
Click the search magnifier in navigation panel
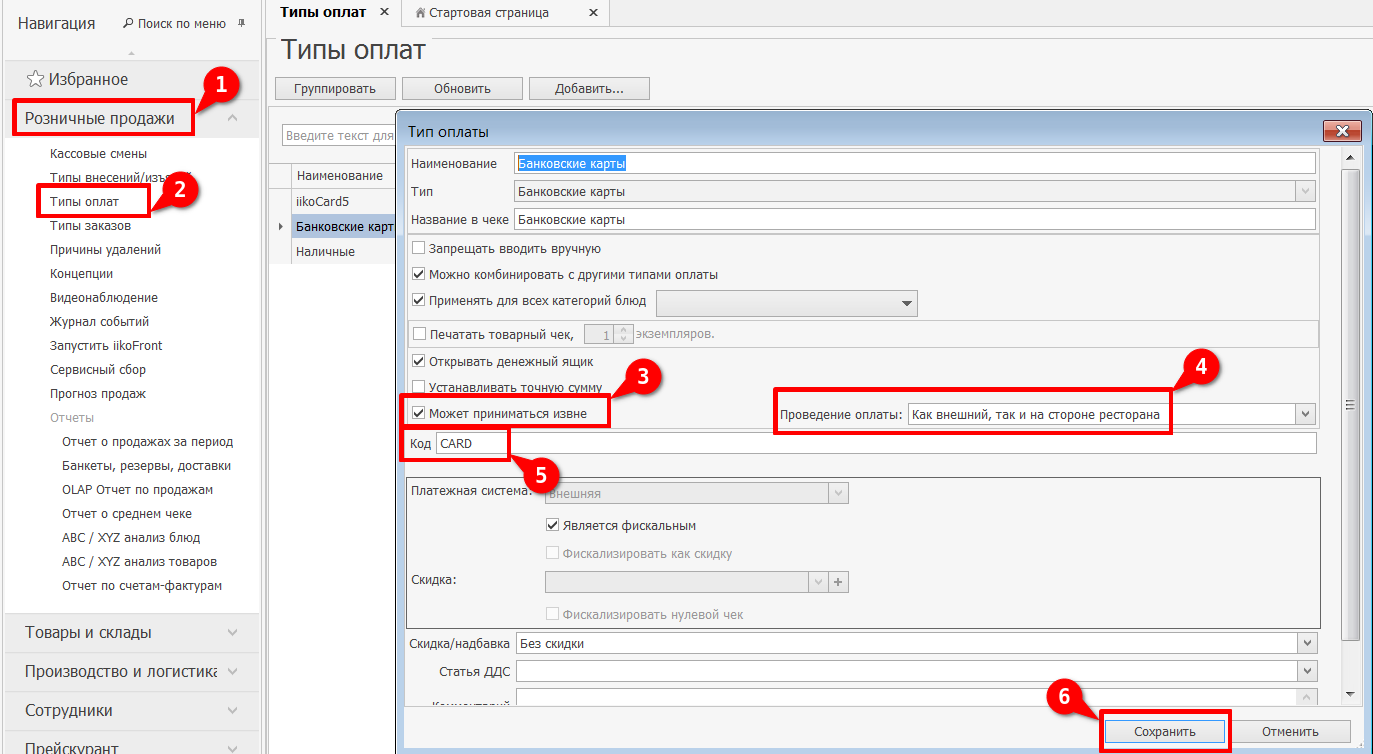tap(128, 22)
